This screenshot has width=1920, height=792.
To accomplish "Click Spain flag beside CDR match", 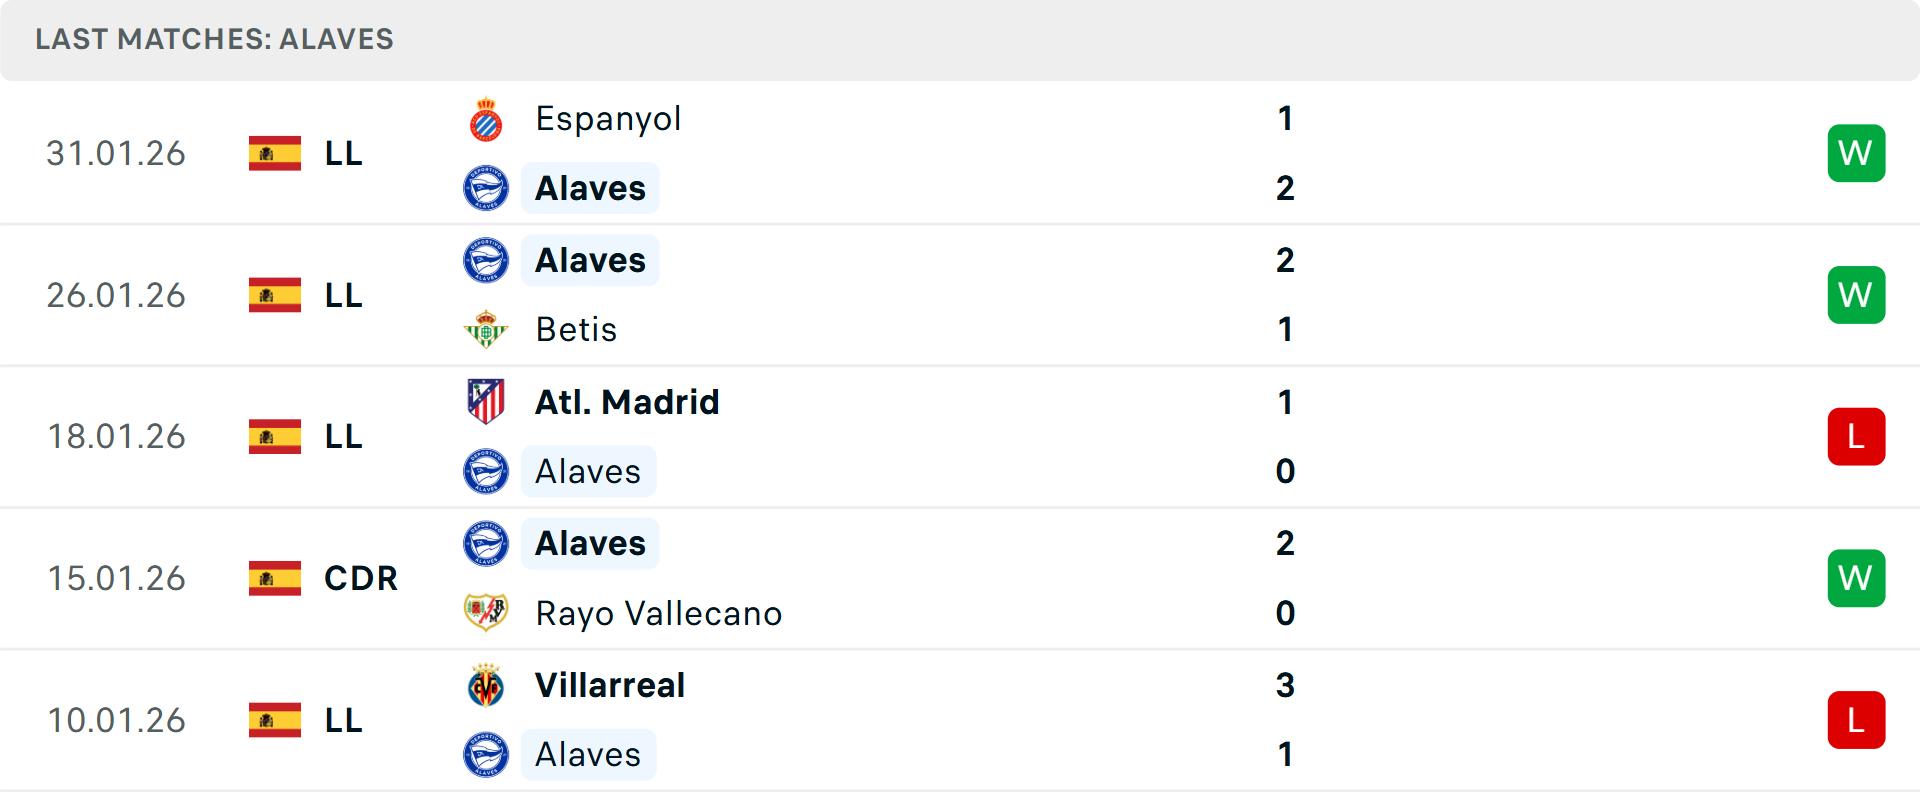I will 275,578.
